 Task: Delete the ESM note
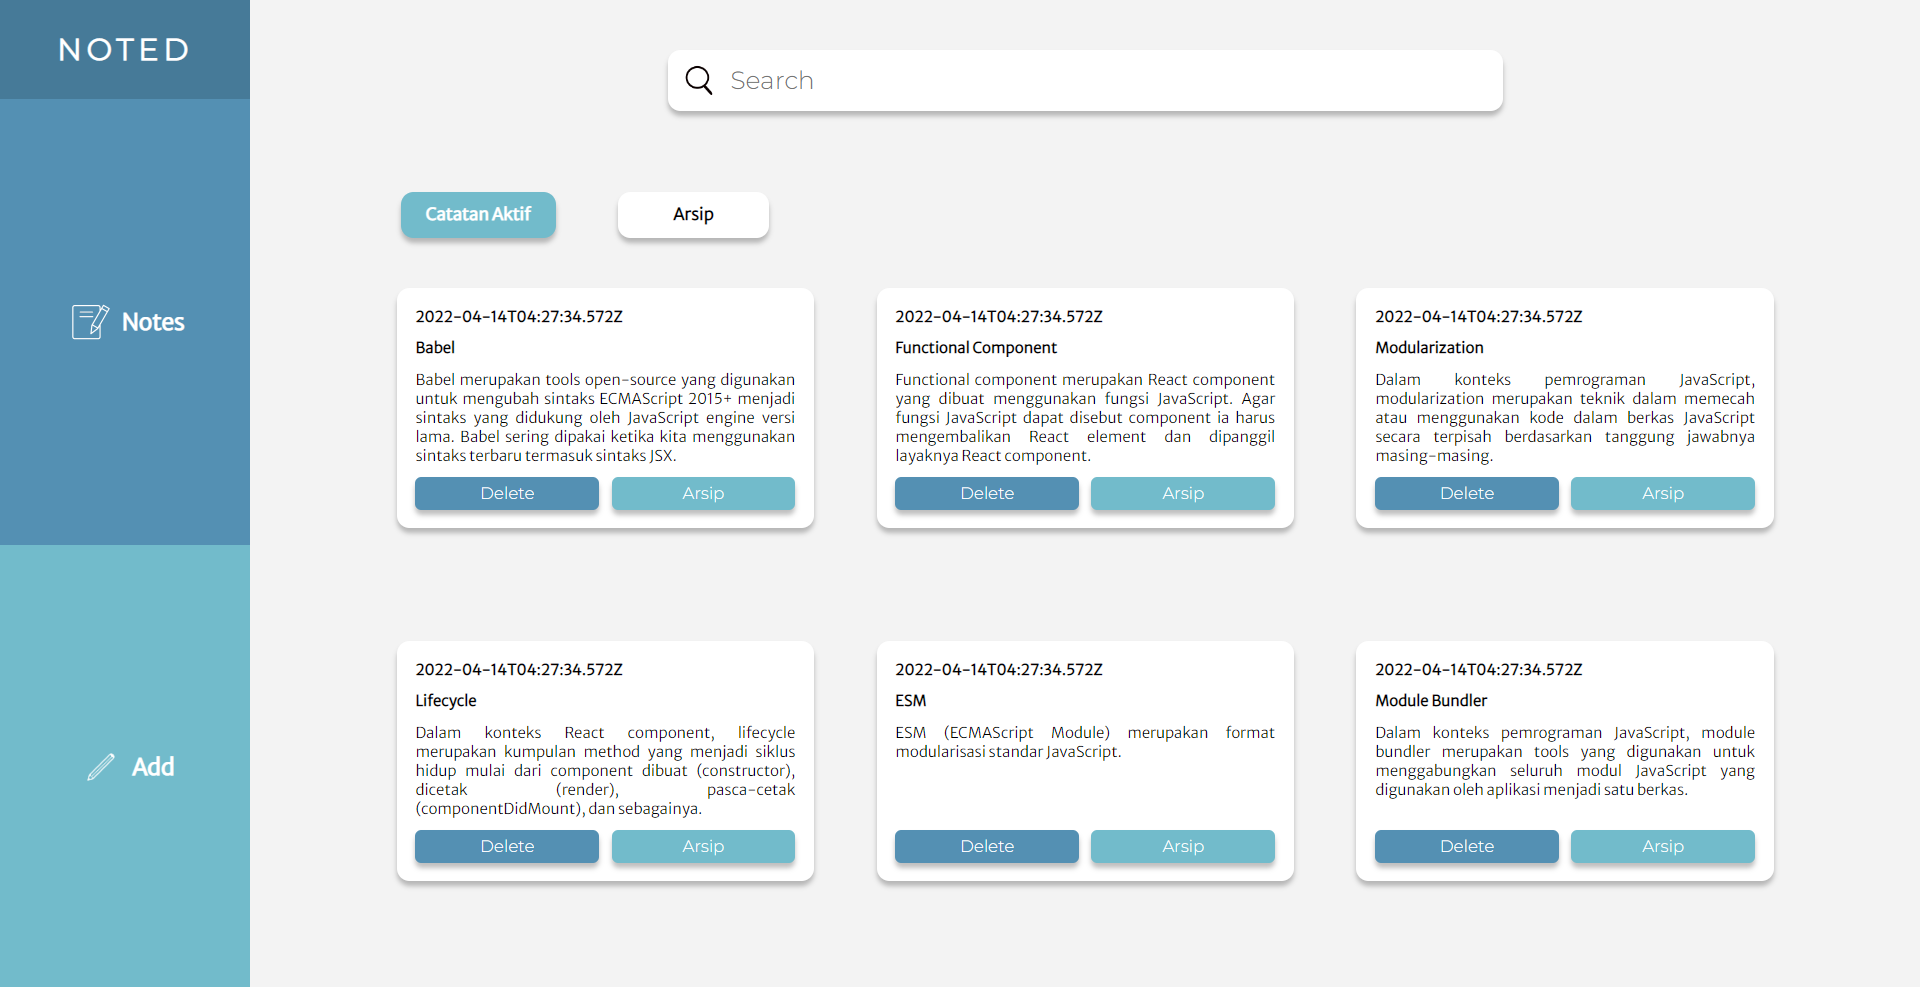[987, 846]
